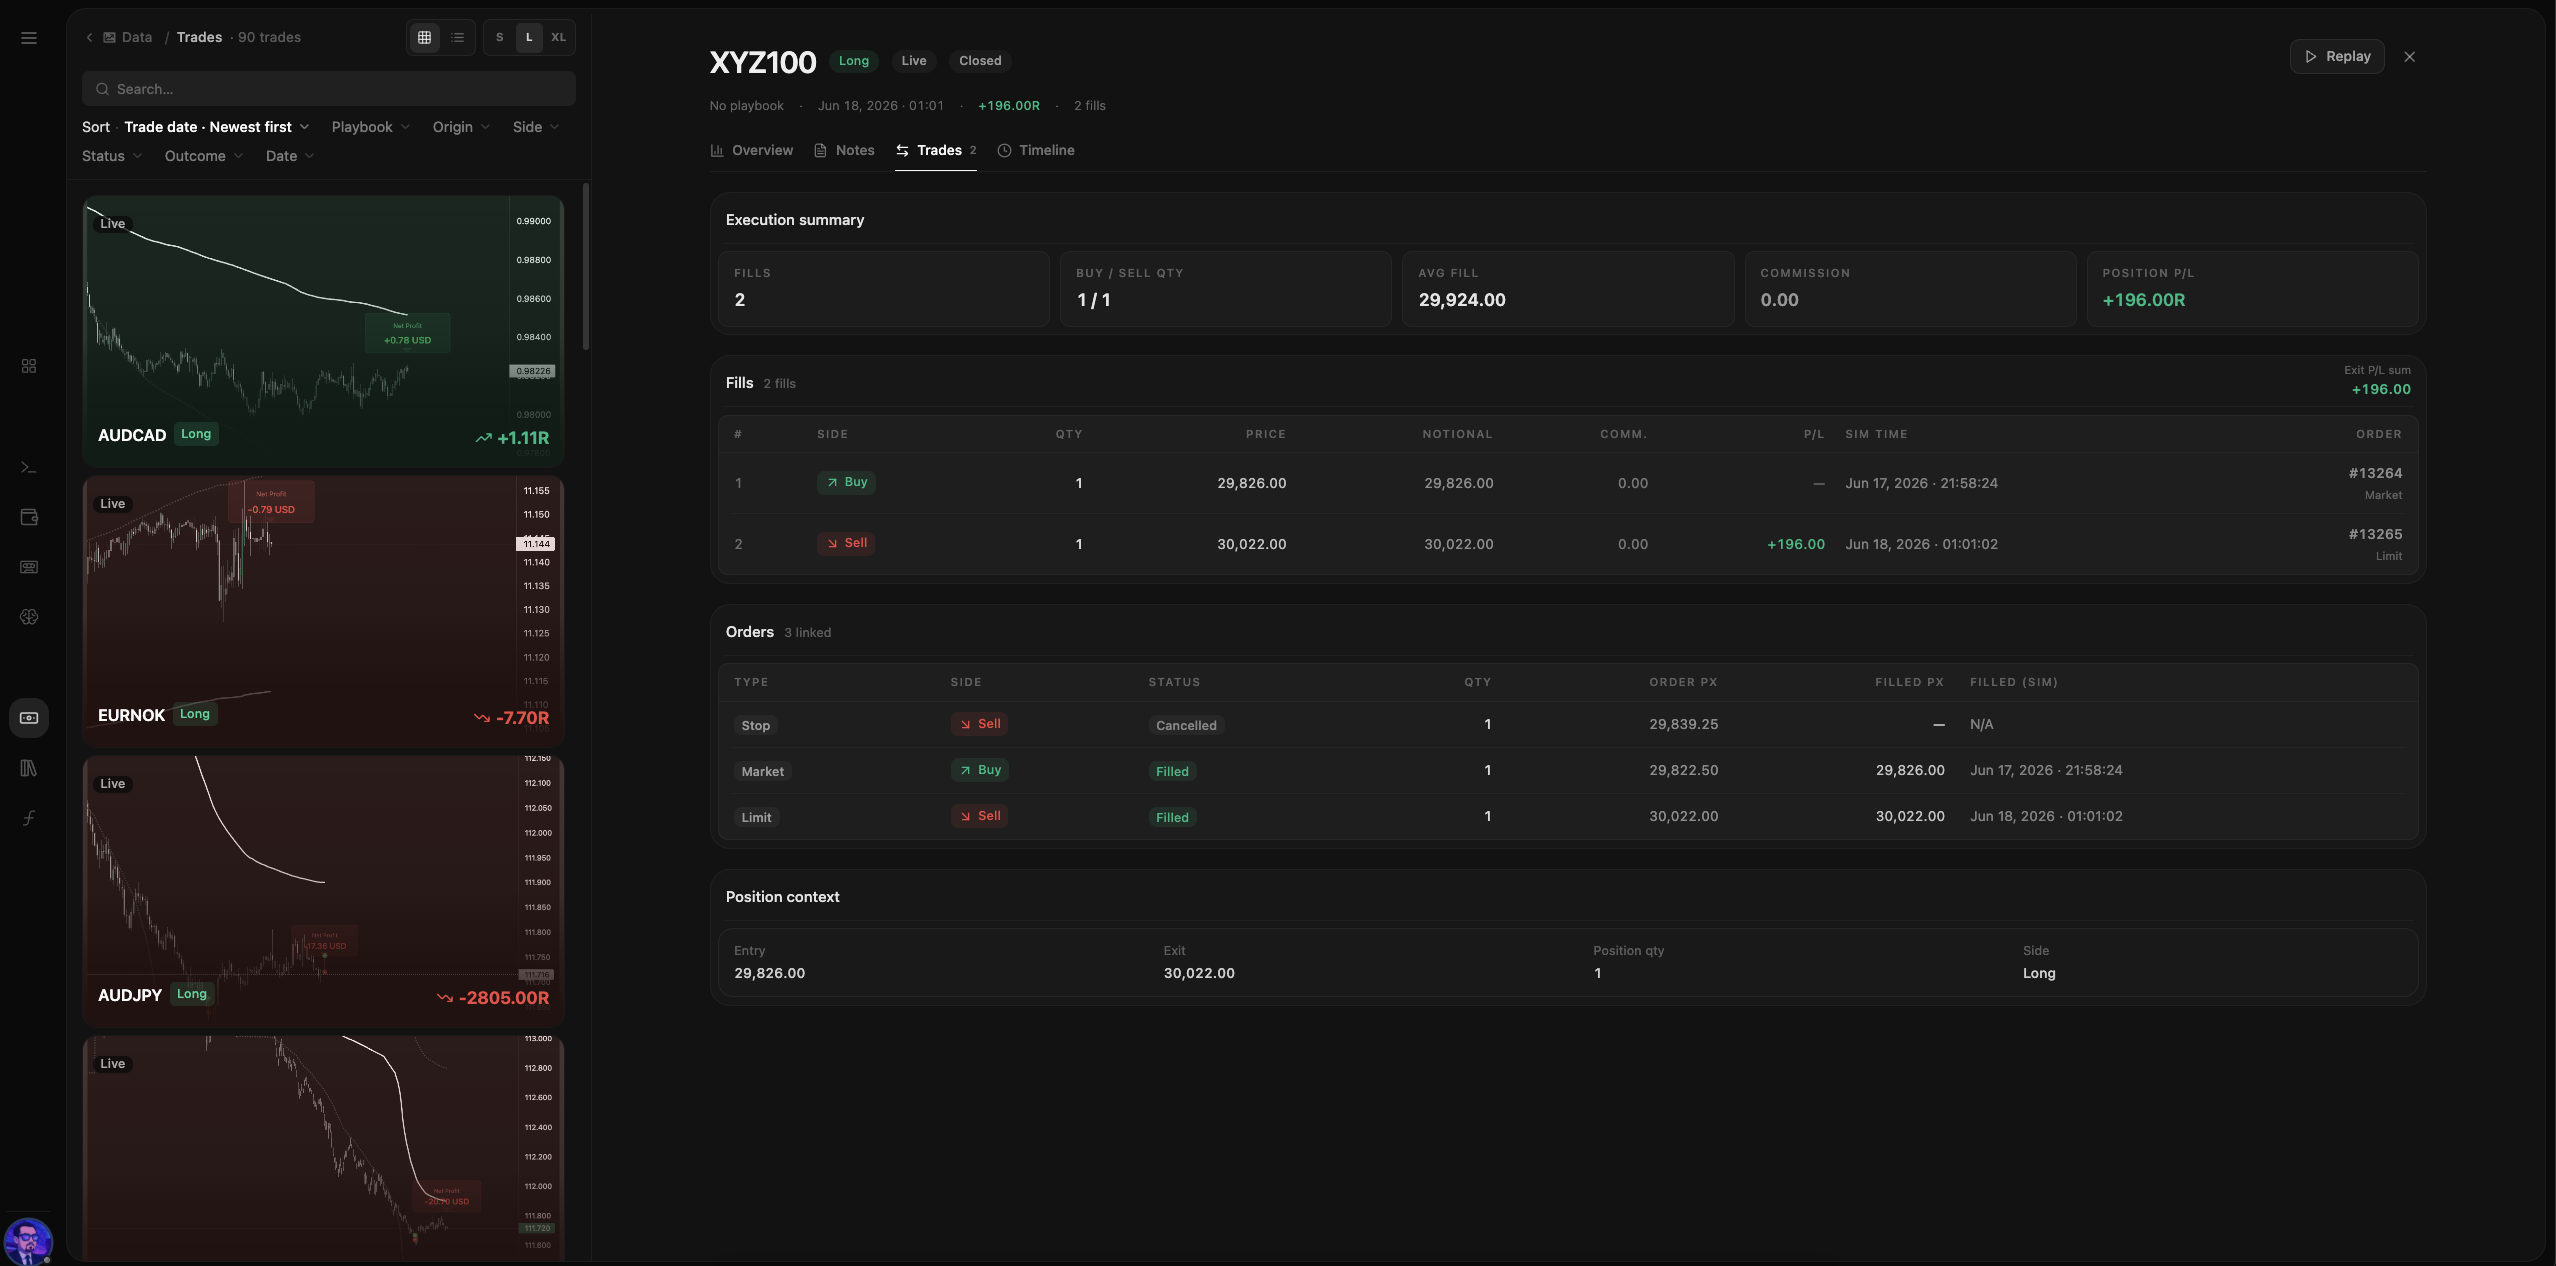Focus the Search trades field

tap(329, 89)
